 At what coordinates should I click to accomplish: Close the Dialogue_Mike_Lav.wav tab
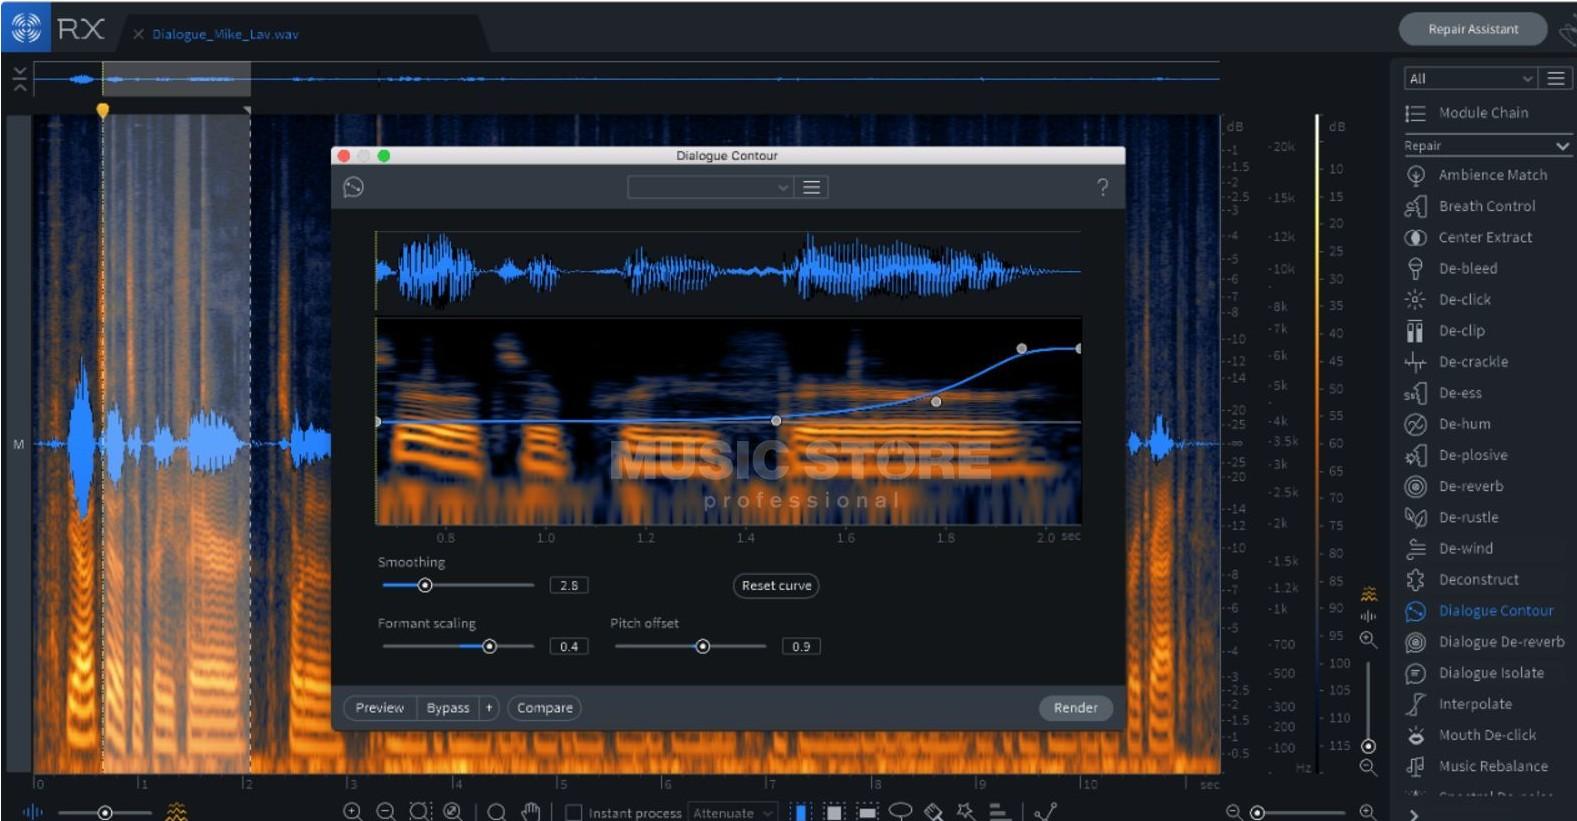[x=139, y=34]
